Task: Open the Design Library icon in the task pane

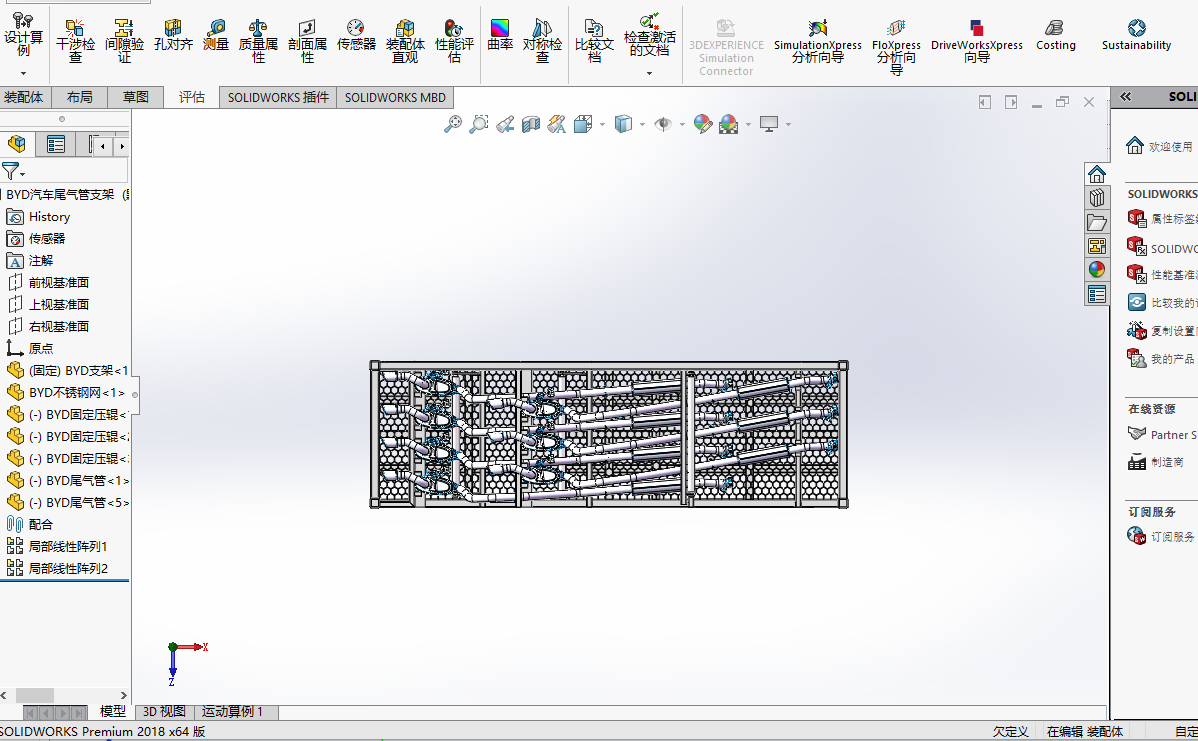Action: [x=1097, y=198]
